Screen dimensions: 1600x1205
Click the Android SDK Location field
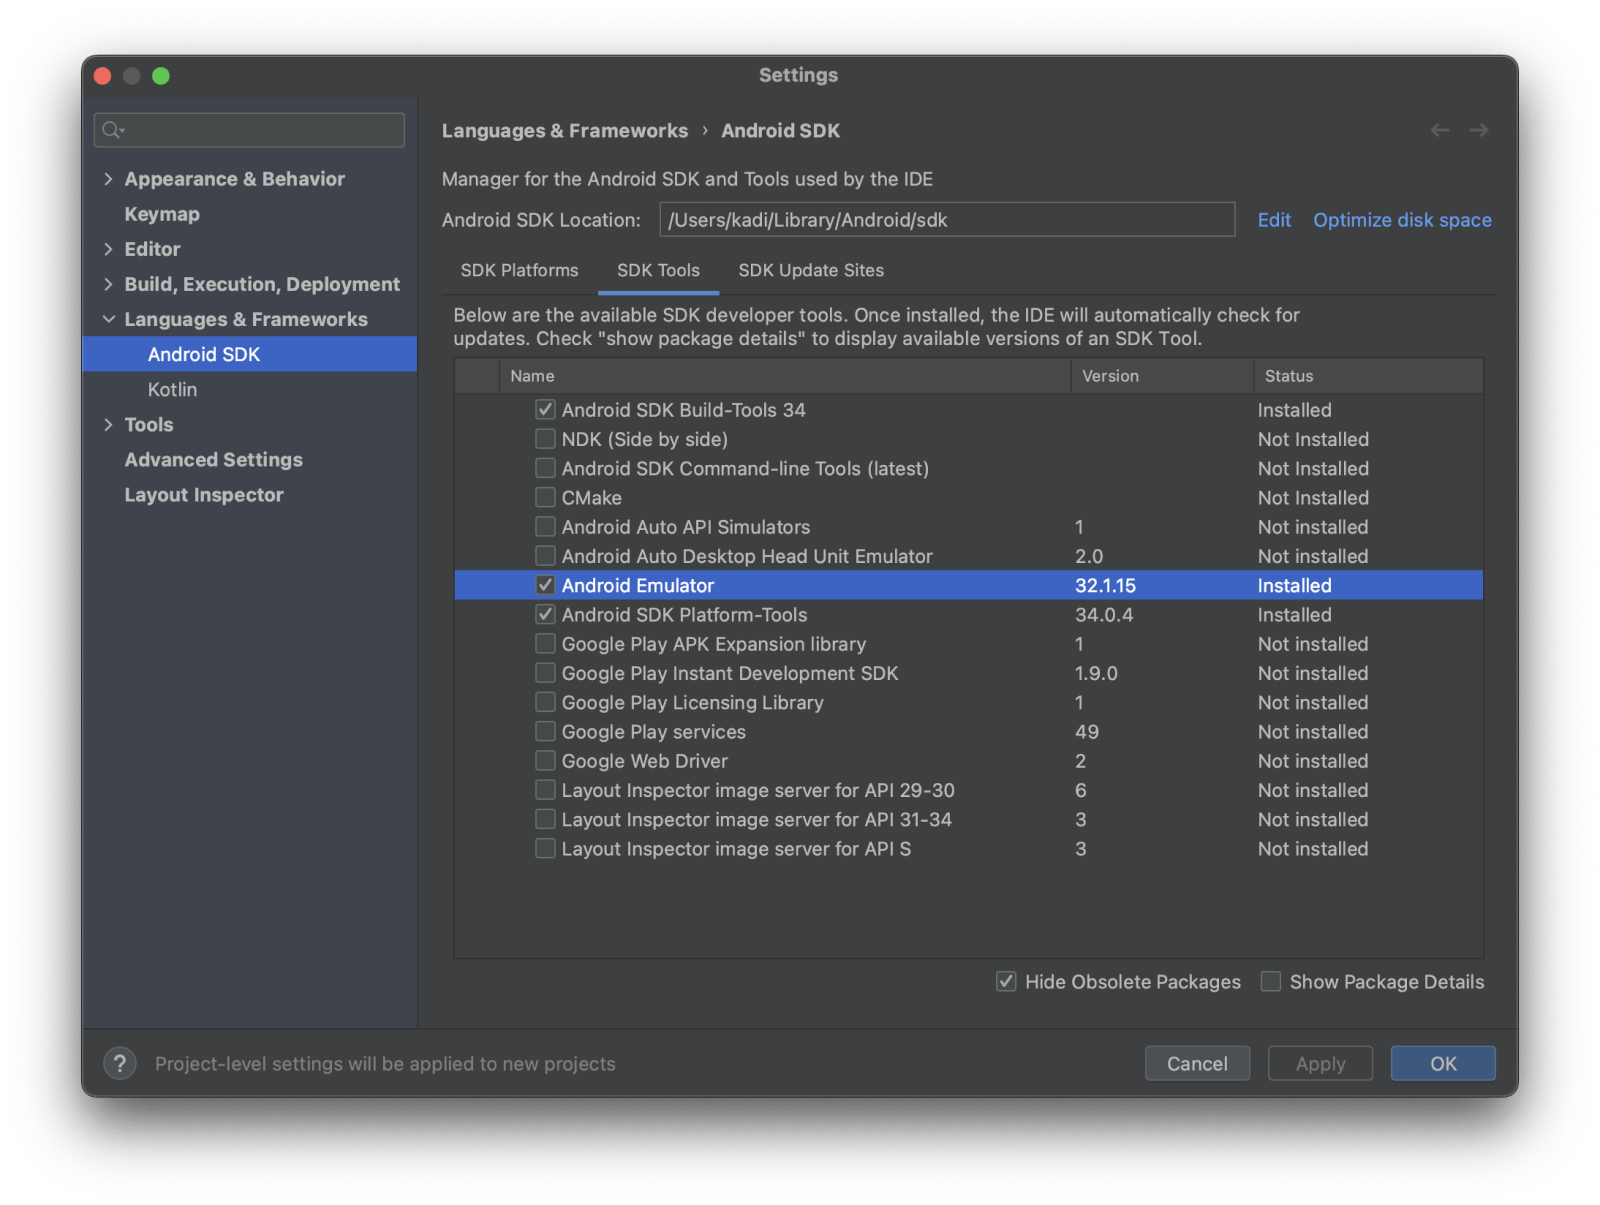click(946, 220)
